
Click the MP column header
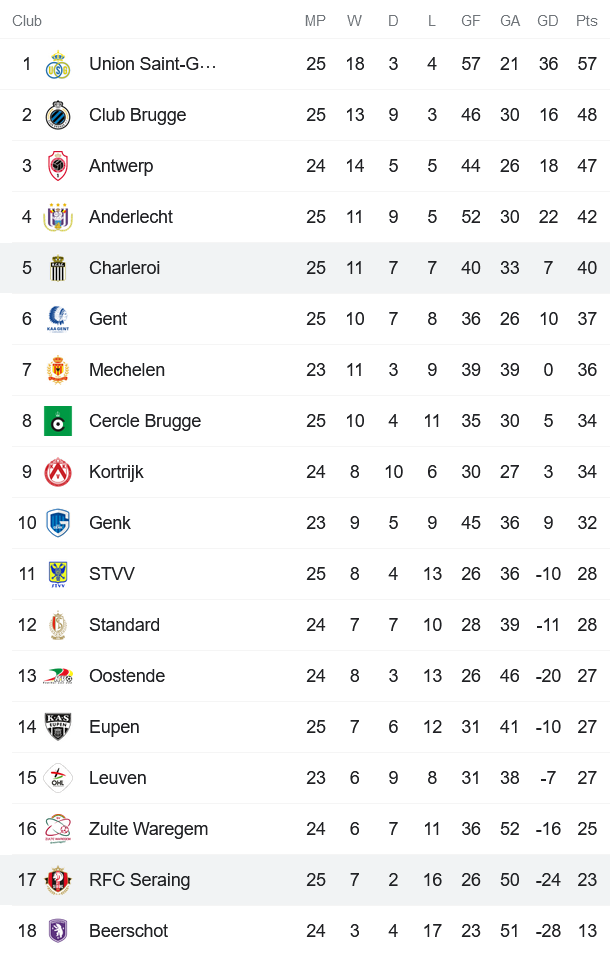316,20
